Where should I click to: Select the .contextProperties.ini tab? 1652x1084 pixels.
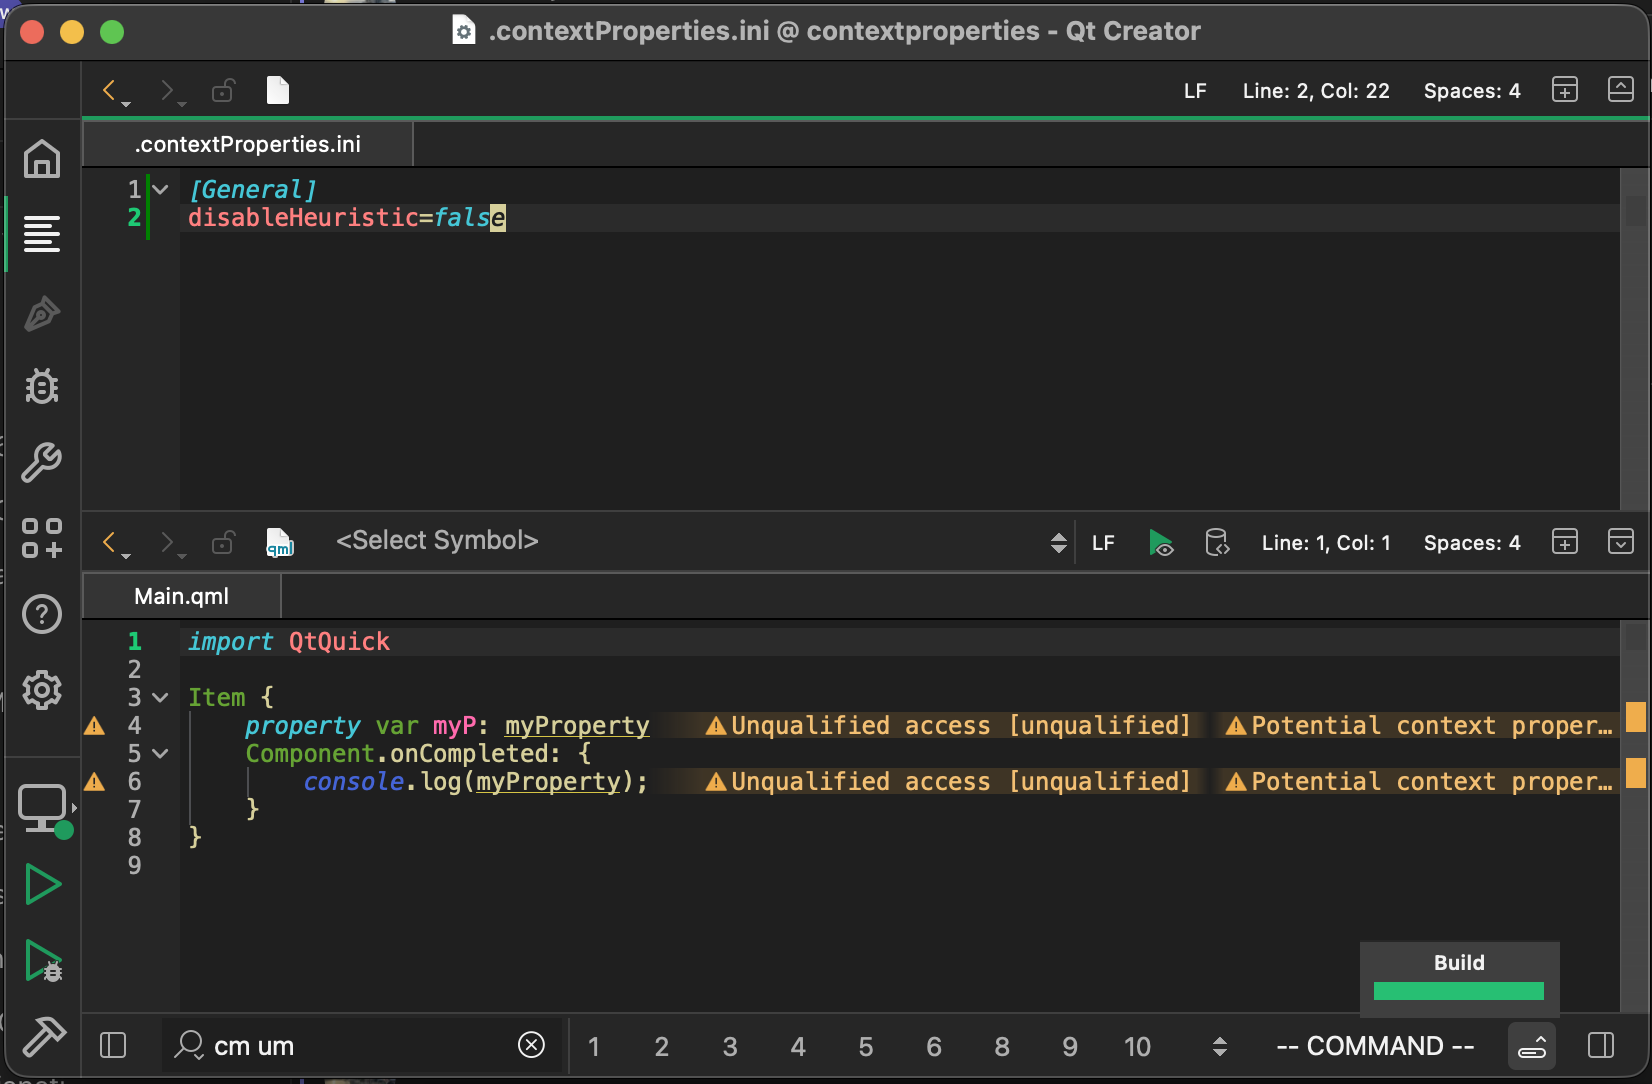point(247,143)
